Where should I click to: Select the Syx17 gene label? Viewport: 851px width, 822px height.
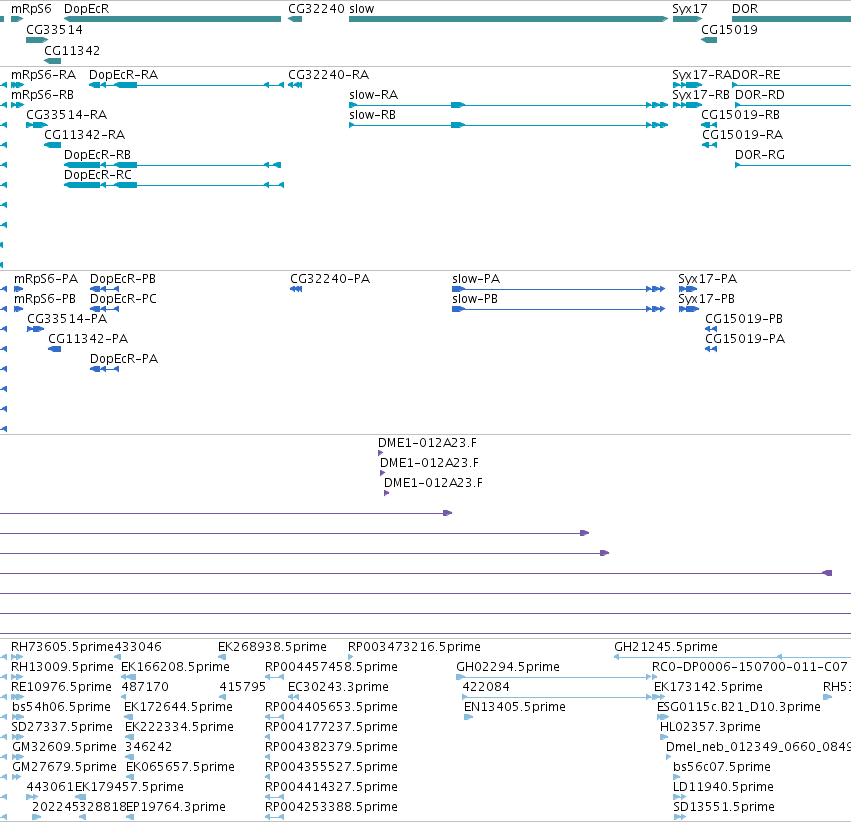[690, 9]
